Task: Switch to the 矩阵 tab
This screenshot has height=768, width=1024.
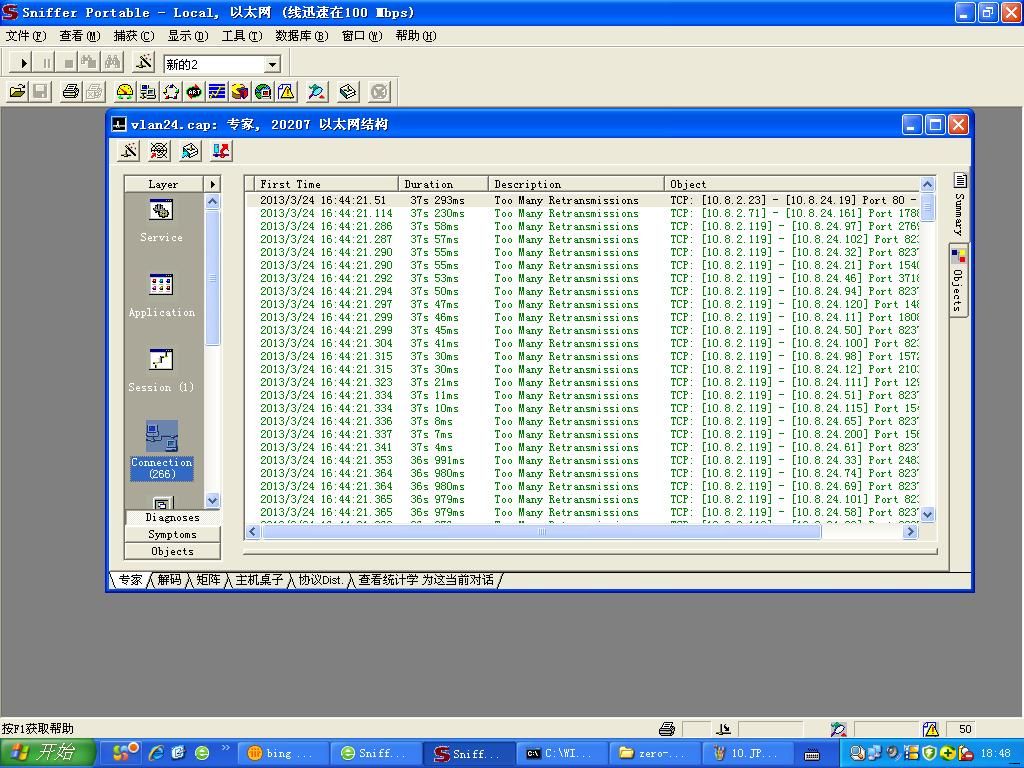Action: [207, 580]
